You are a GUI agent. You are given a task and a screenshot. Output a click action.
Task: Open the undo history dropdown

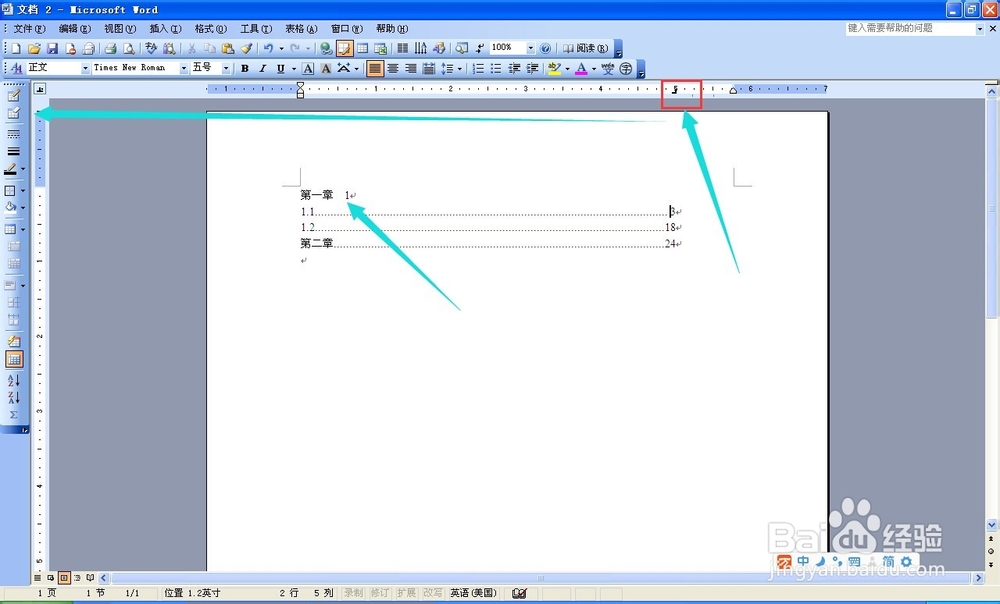pos(281,48)
